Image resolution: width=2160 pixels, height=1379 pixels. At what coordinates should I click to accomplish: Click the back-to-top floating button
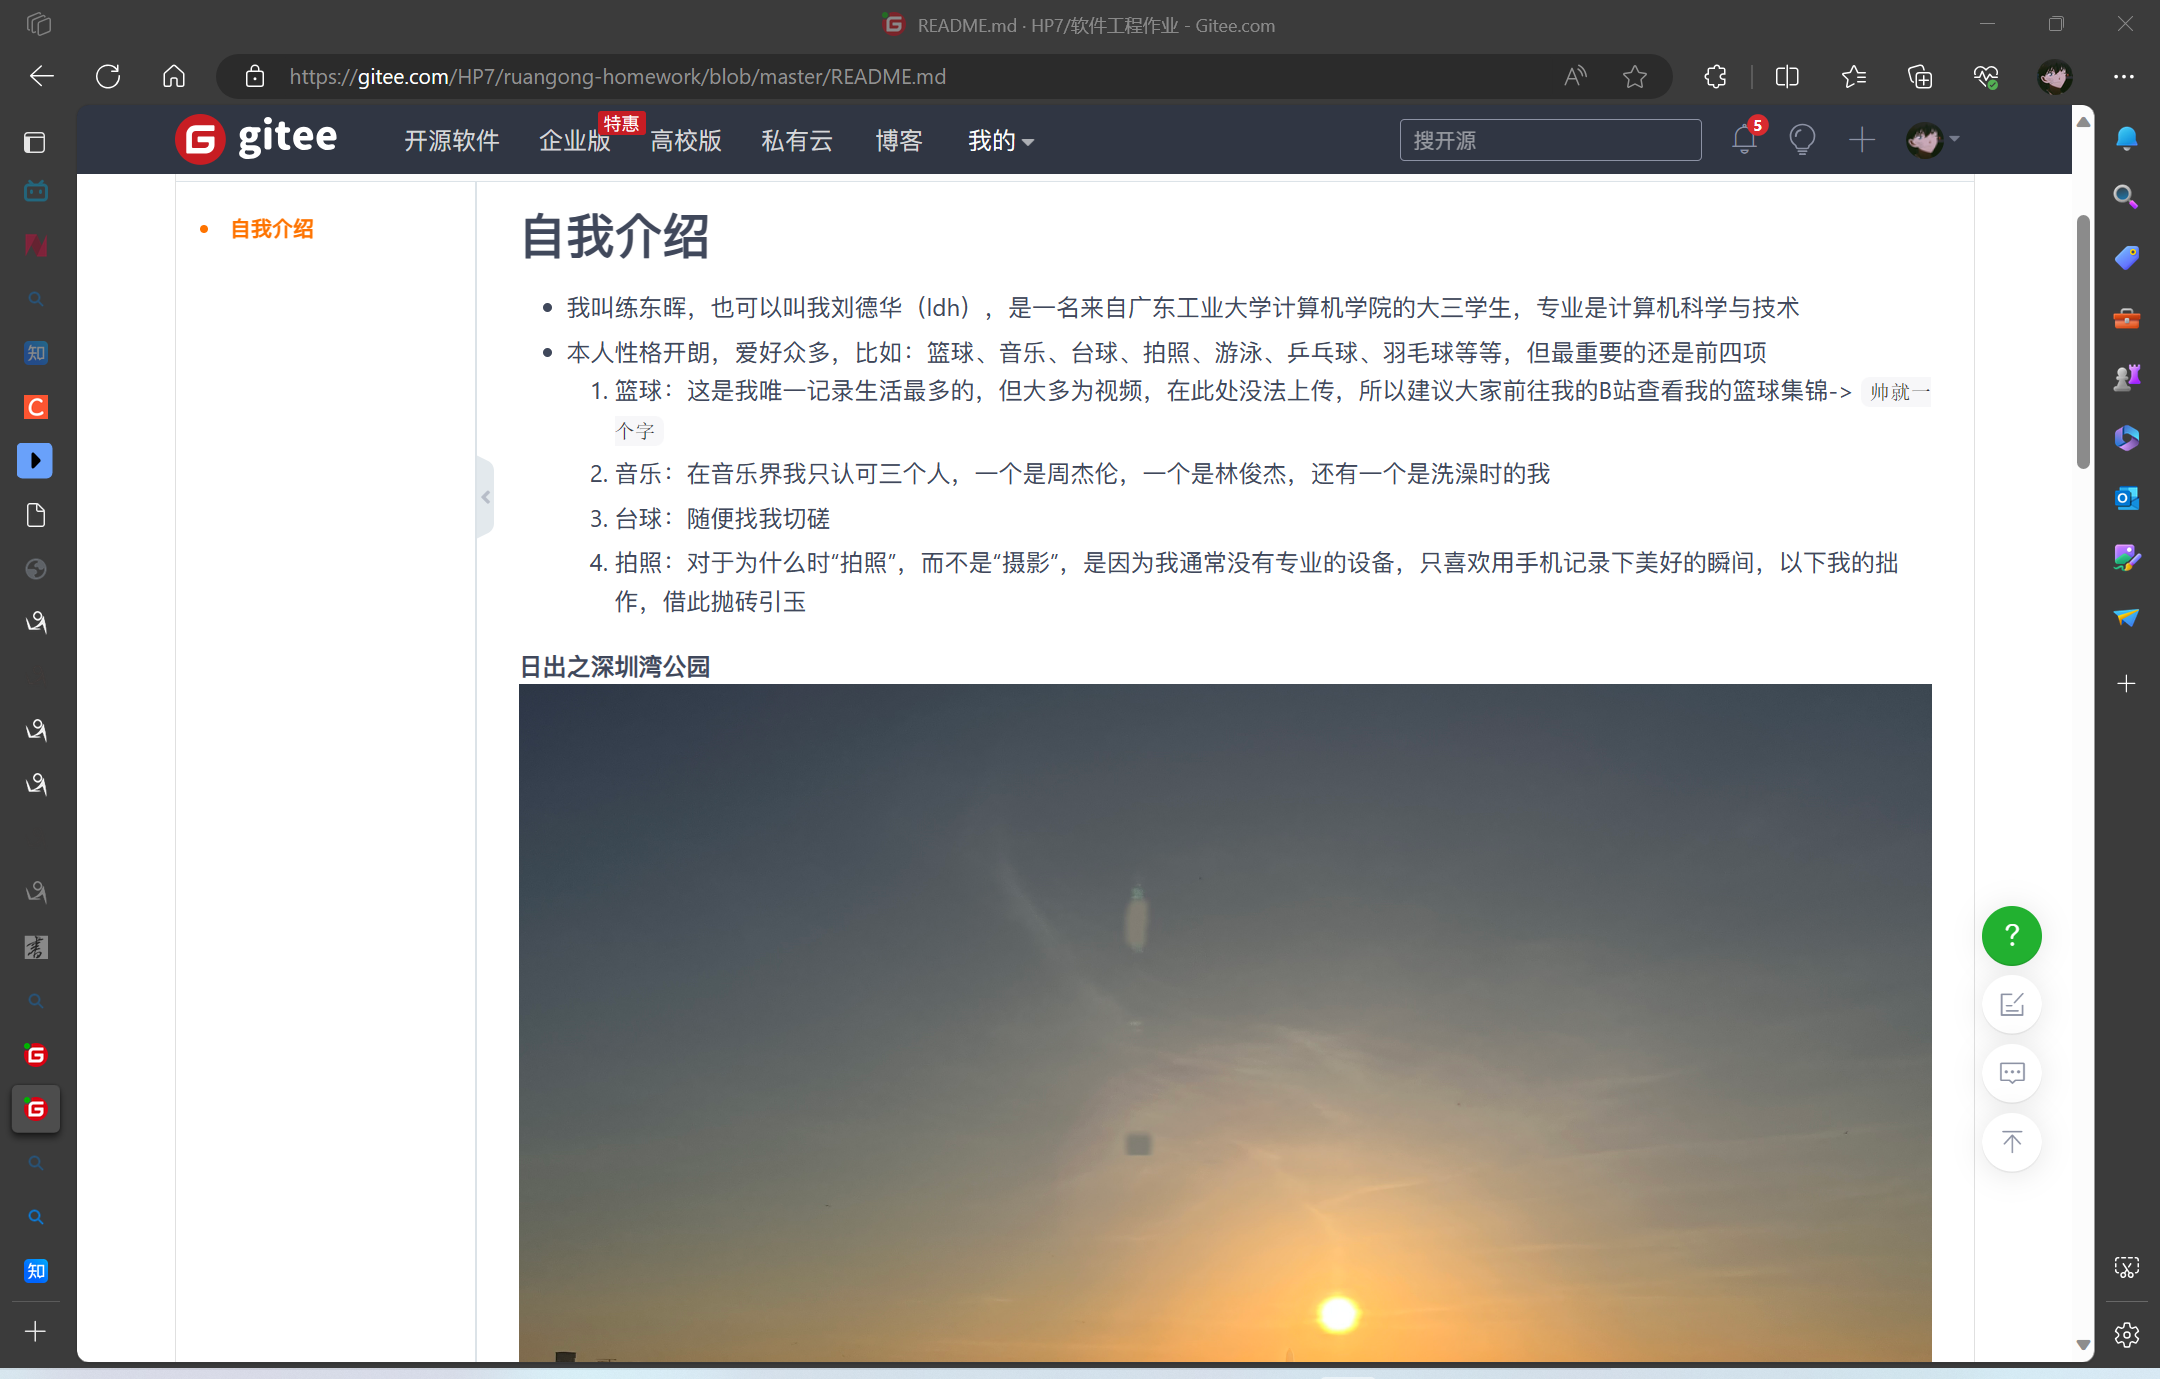coord(2010,1142)
